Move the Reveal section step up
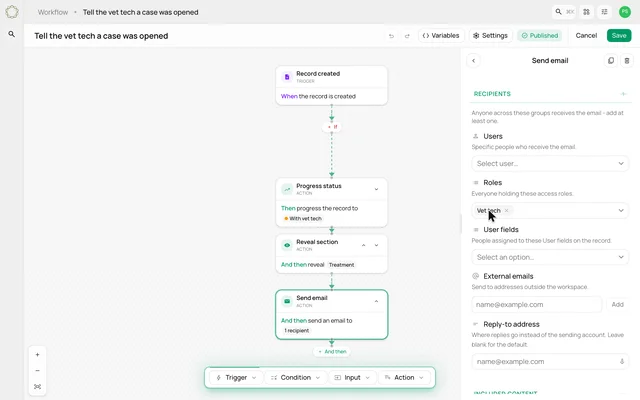 [x=363, y=245]
